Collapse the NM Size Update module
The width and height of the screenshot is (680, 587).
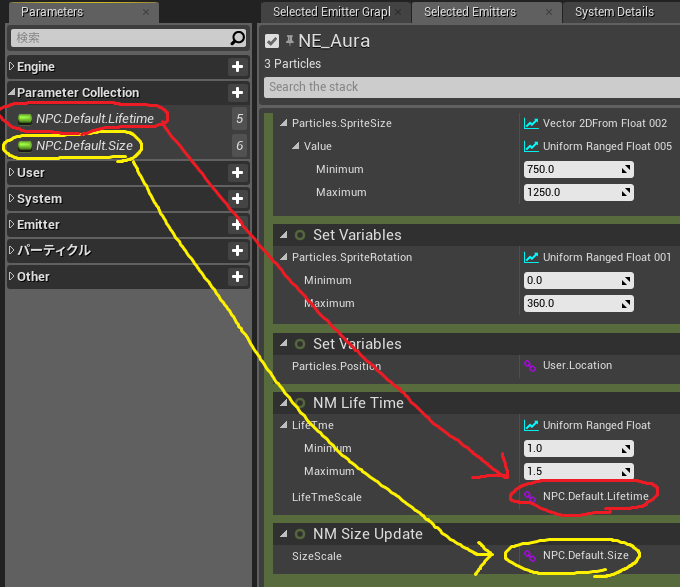pos(284,534)
